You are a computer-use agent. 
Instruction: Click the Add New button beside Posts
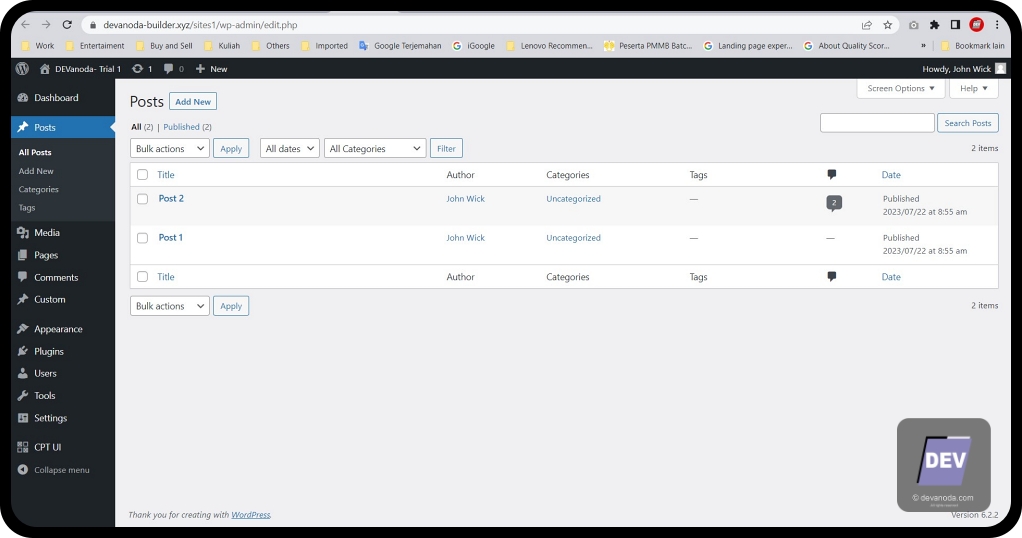[x=193, y=102]
